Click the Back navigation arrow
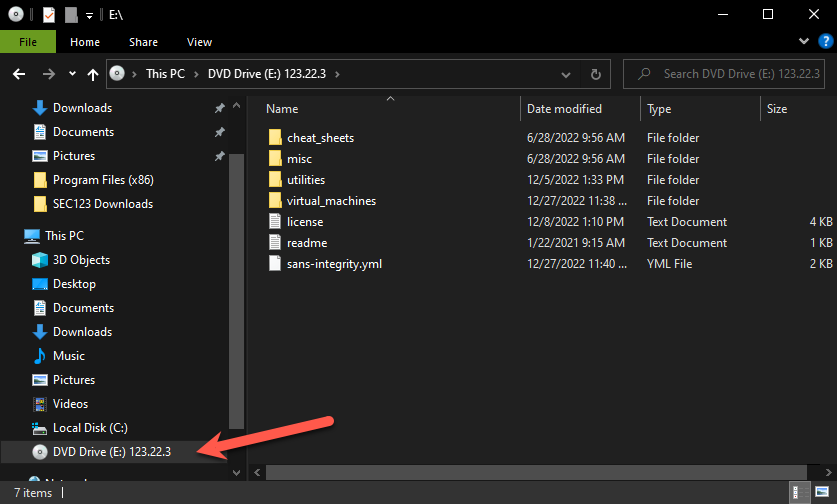This screenshot has width=837, height=504. (18, 74)
